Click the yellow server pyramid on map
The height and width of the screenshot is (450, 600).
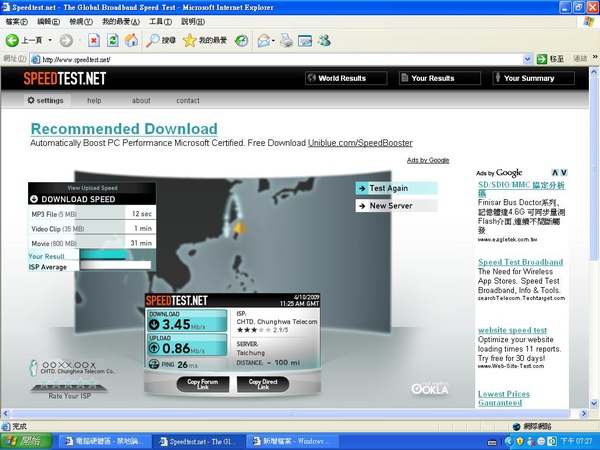point(240,228)
